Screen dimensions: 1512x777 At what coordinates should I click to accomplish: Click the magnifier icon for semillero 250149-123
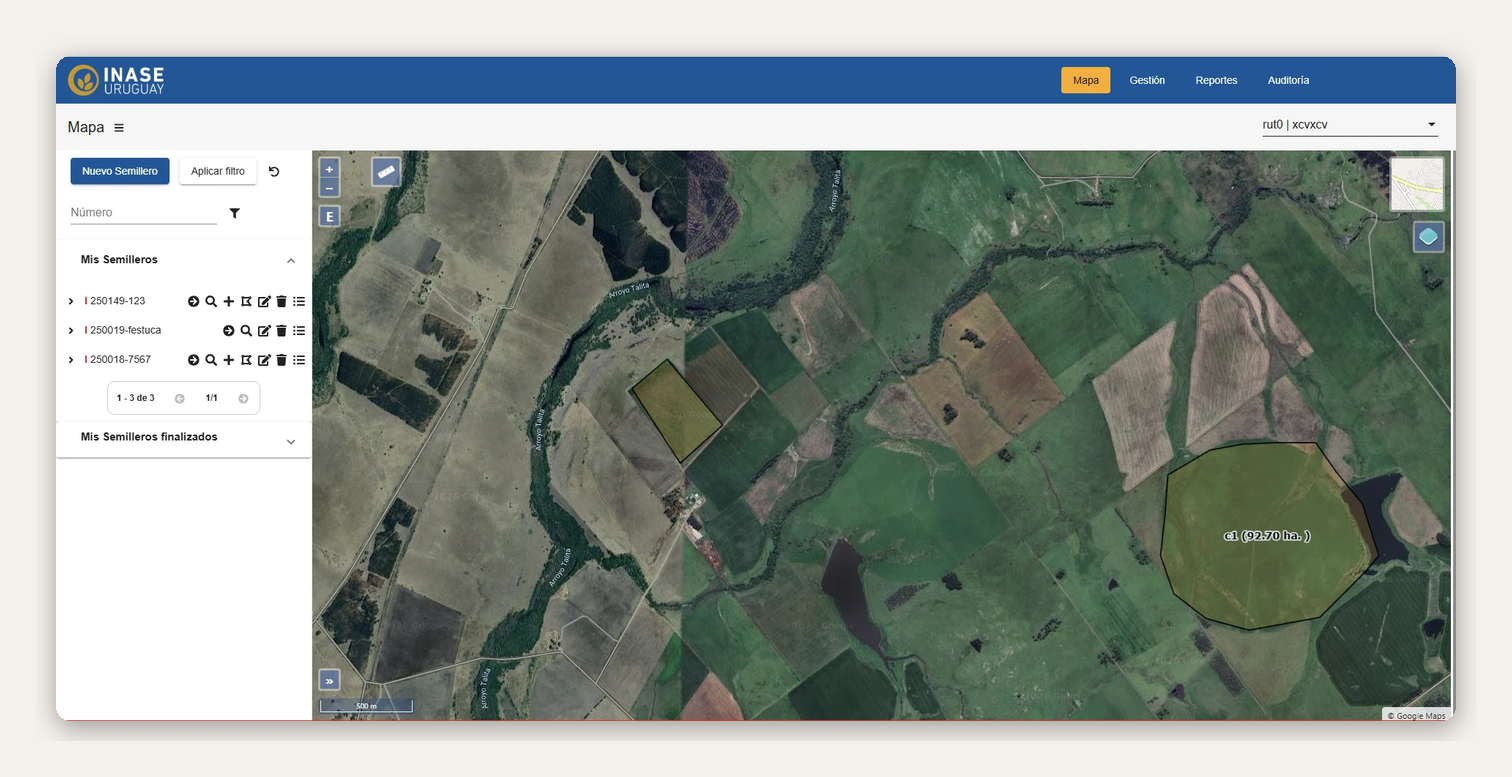211,301
